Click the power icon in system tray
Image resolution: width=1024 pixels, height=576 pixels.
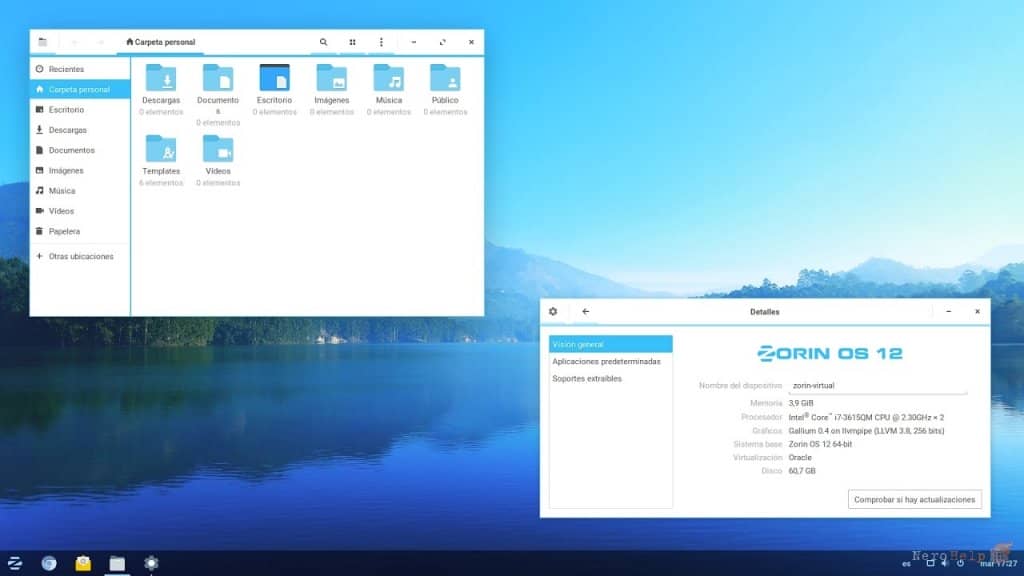[961, 563]
